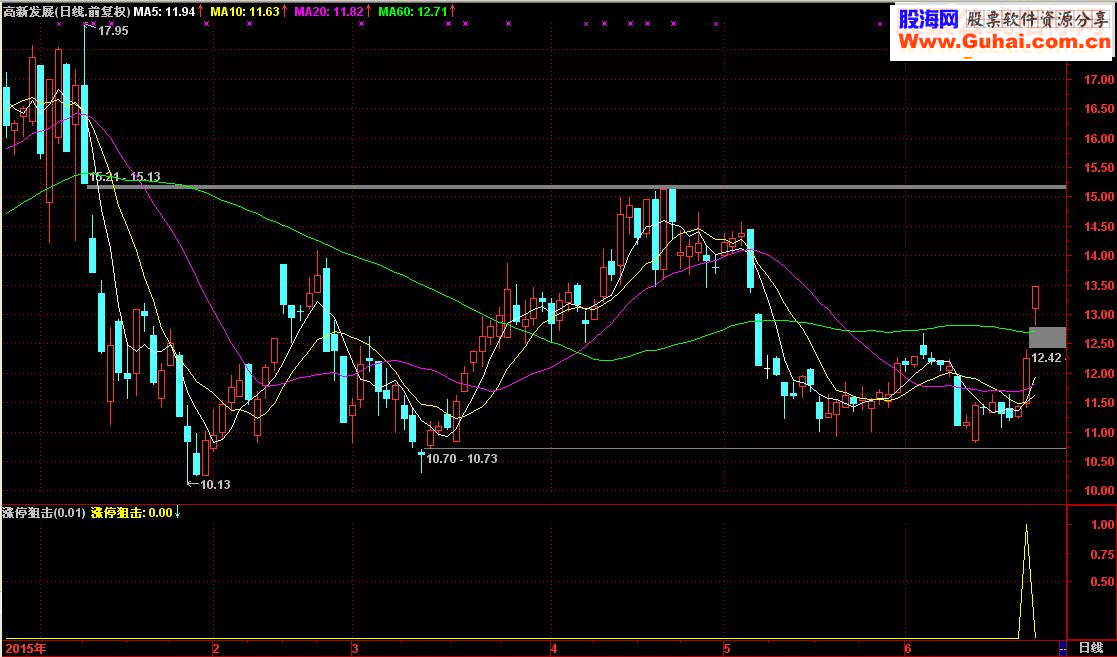The height and width of the screenshot is (657, 1117).
Task: Select the MA5: 11.94 indicator label
Action: 165,11
